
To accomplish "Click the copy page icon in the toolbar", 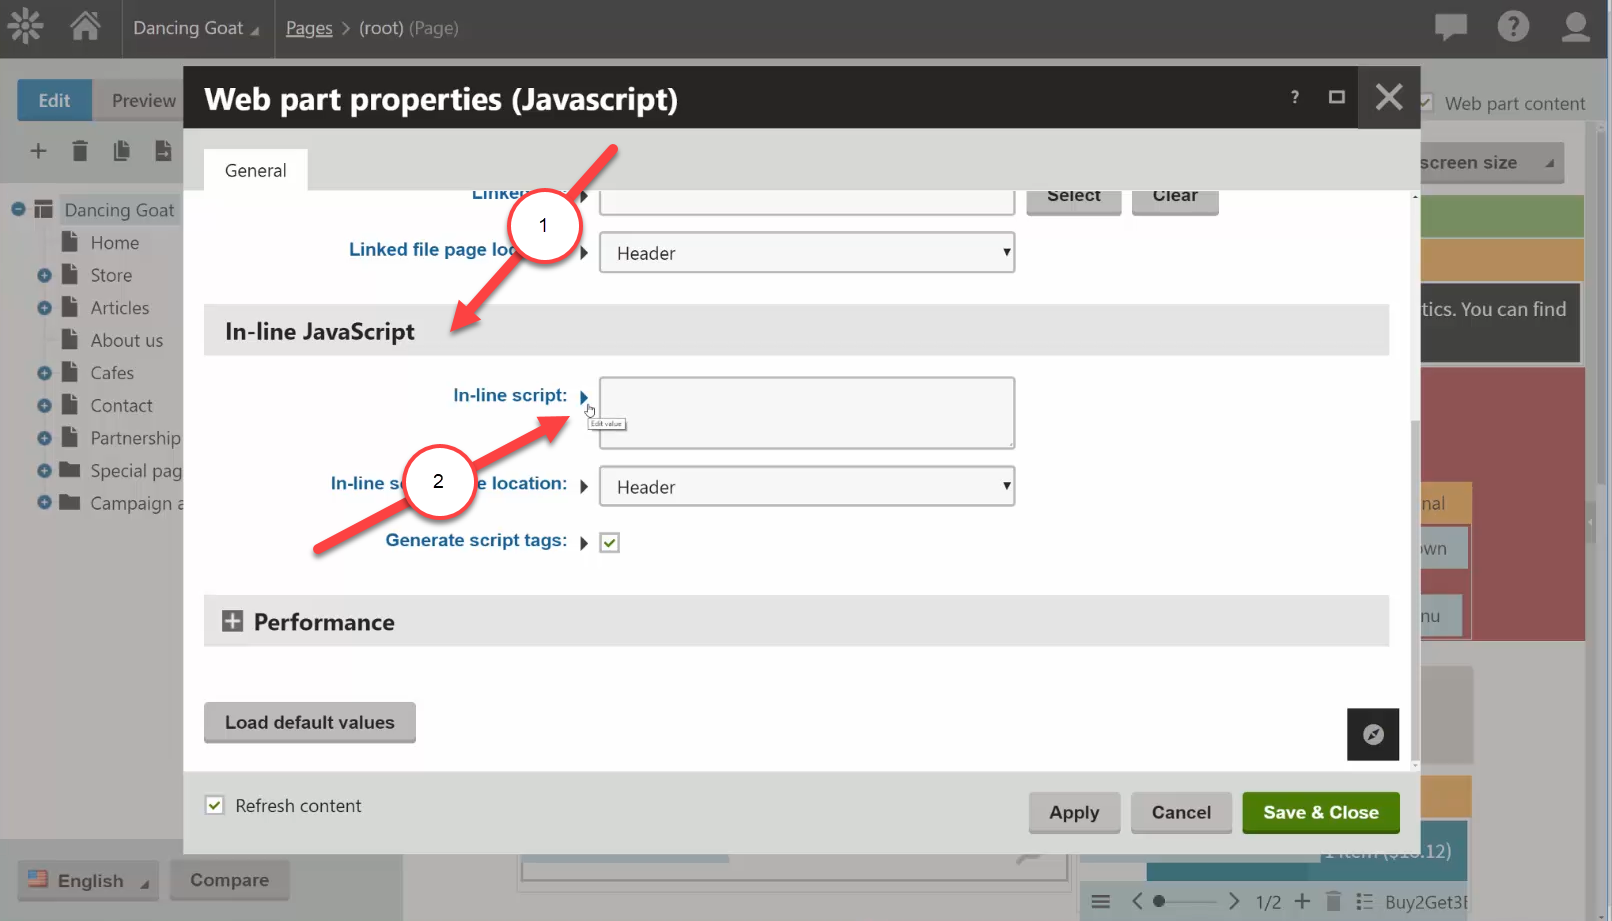I will [121, 151].
